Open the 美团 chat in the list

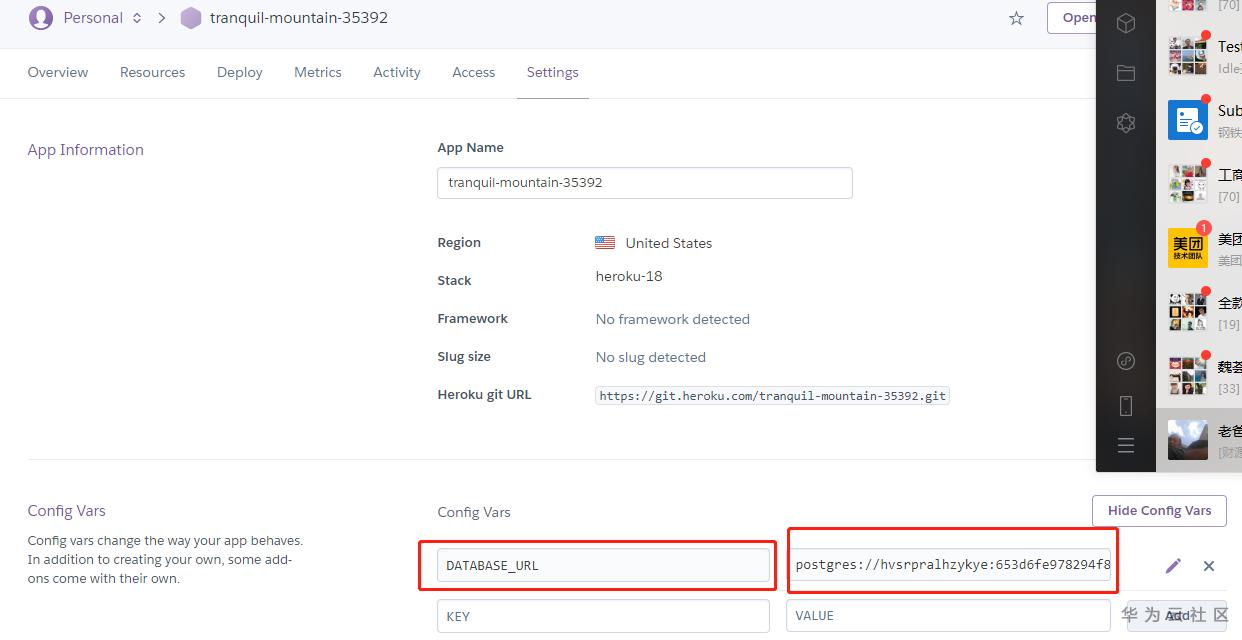click(x=1200, y=248)
